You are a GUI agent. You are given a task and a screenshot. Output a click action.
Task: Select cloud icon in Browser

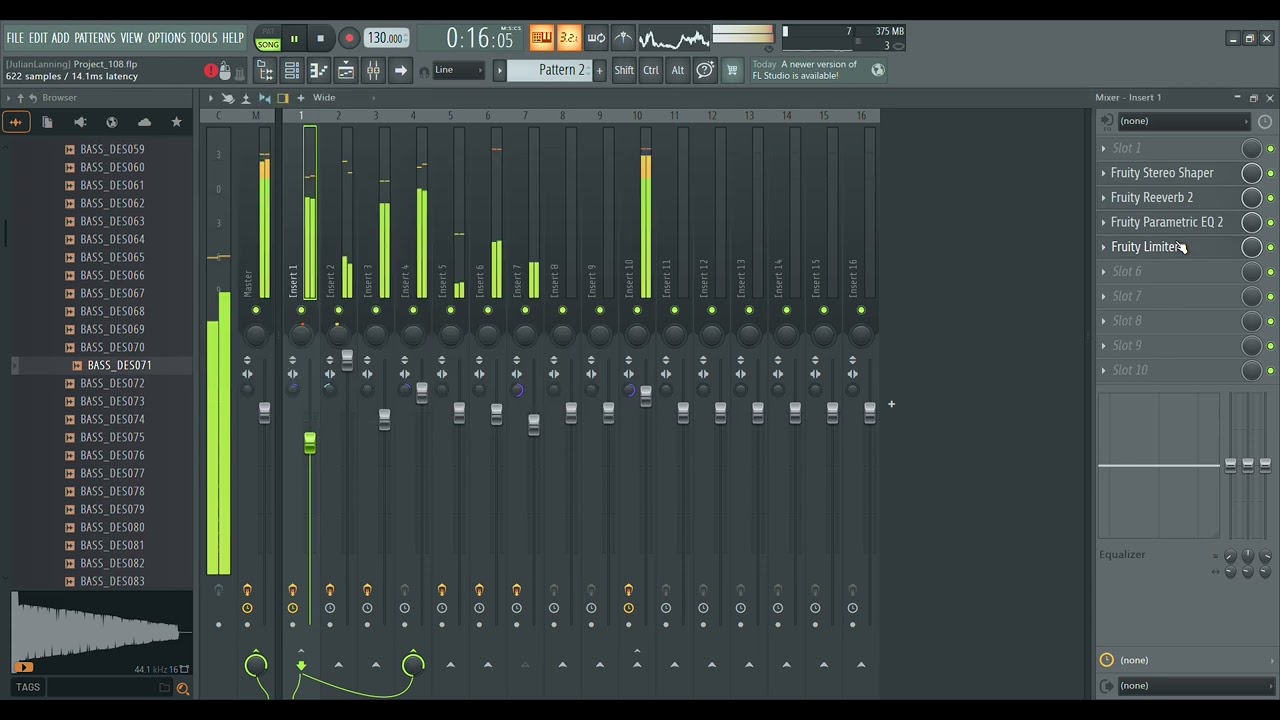[144, 122]
